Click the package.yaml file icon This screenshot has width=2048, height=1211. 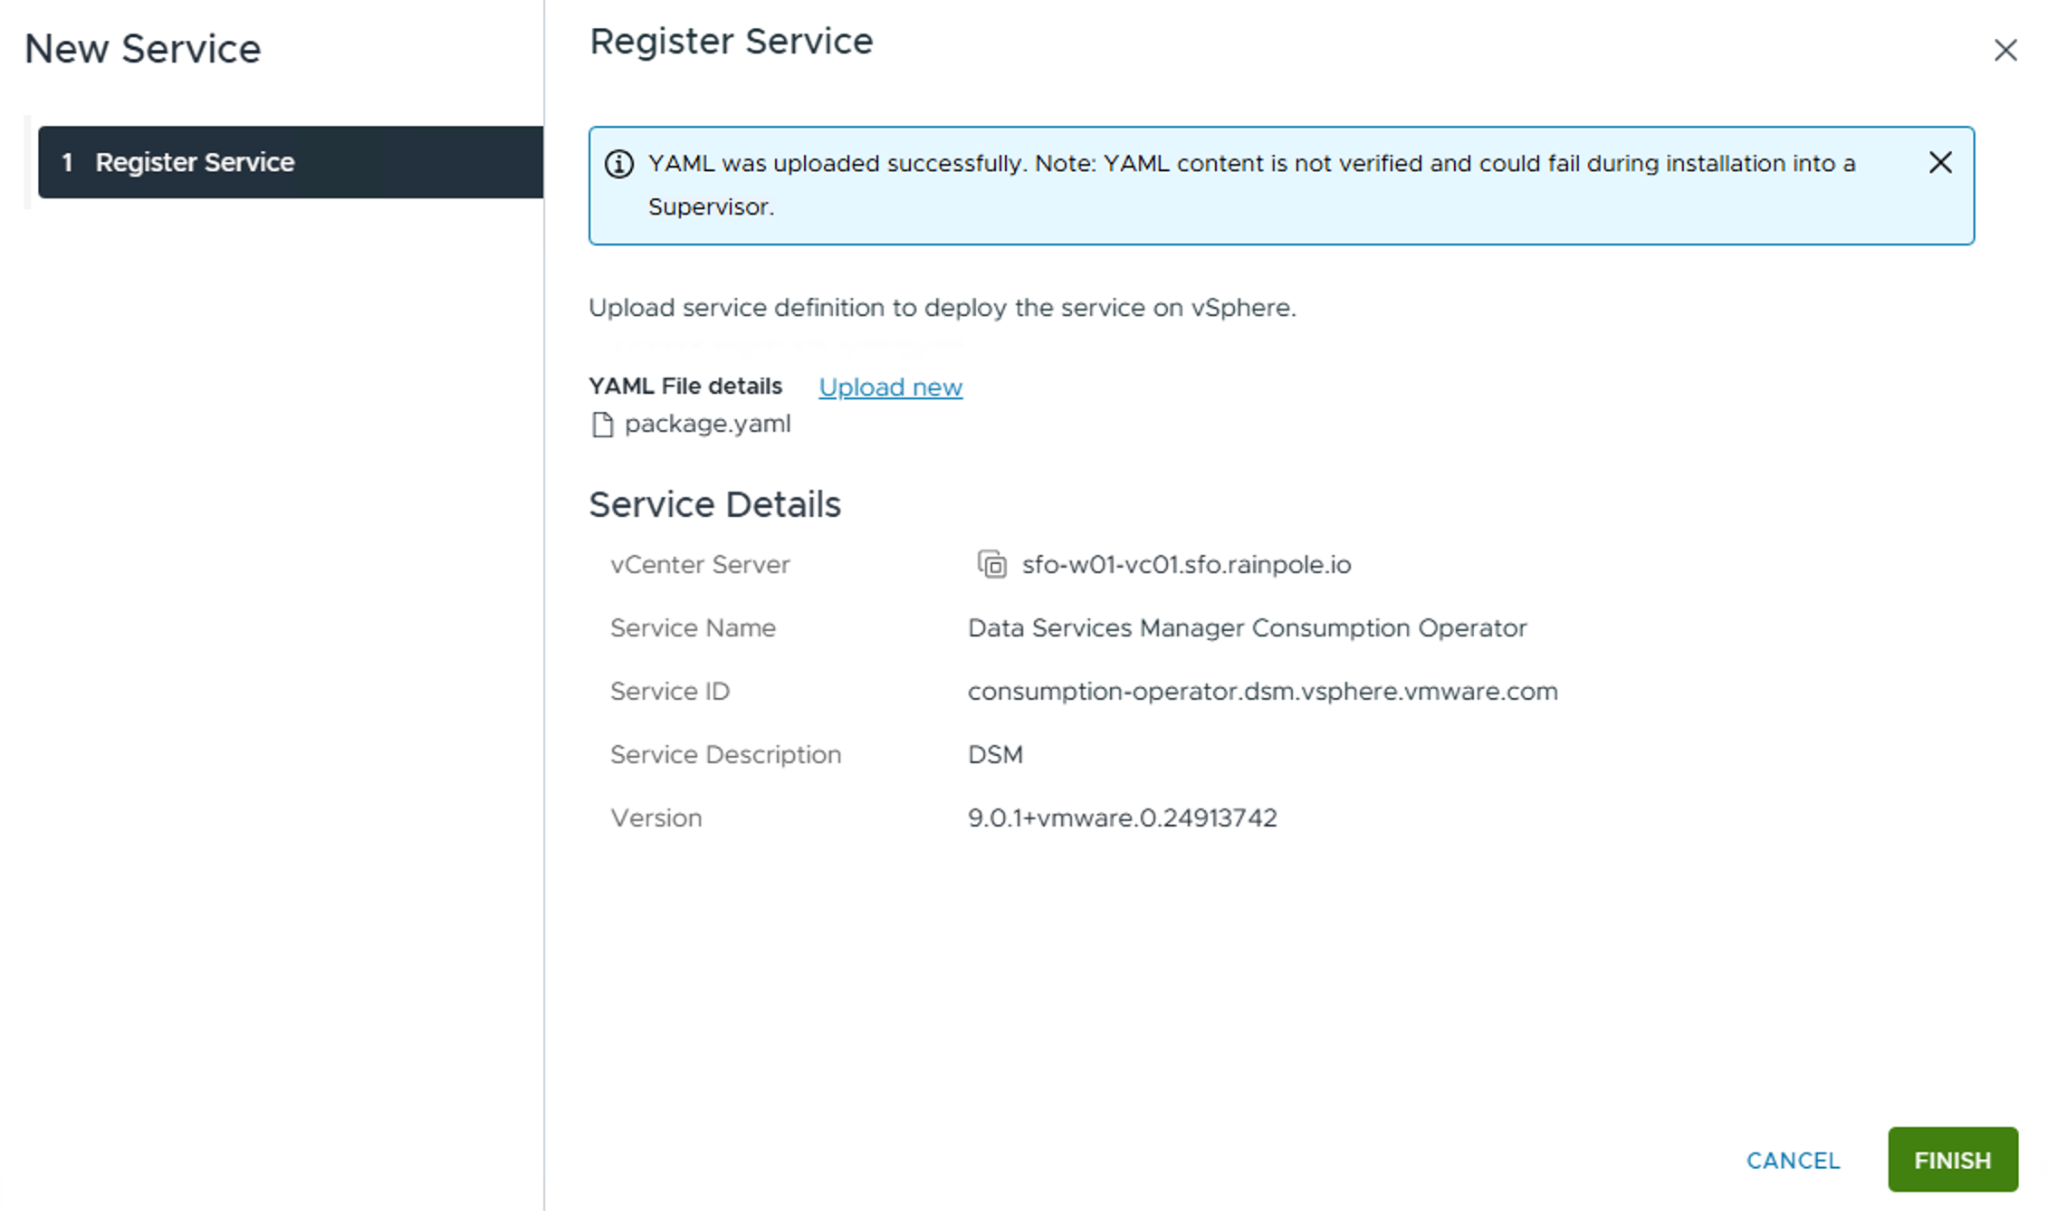[602, 425]
